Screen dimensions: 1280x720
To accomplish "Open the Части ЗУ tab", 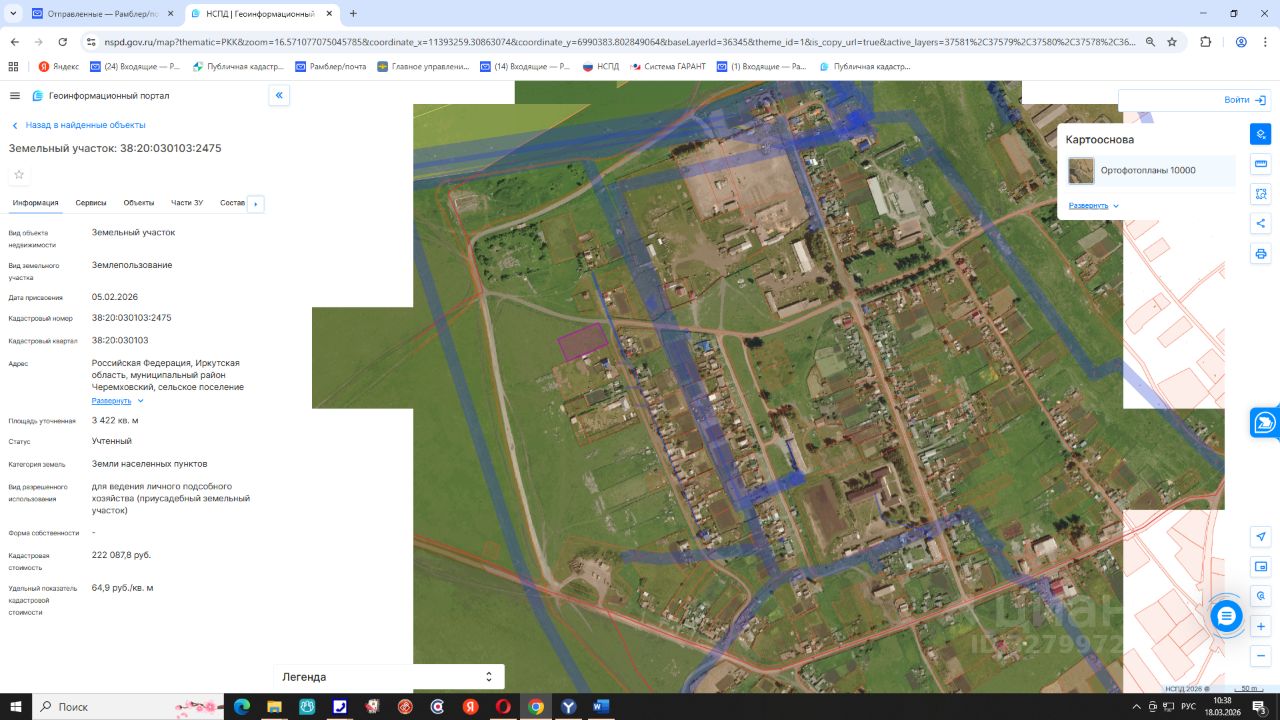I will pos(187,203).
